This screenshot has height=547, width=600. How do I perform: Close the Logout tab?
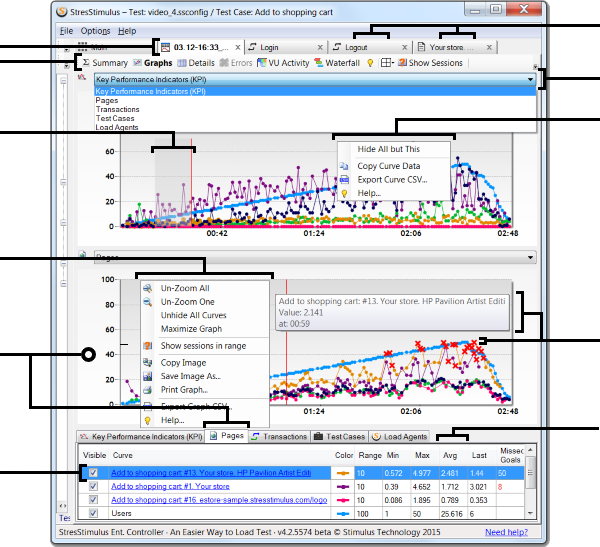click(x=404, y=47)
